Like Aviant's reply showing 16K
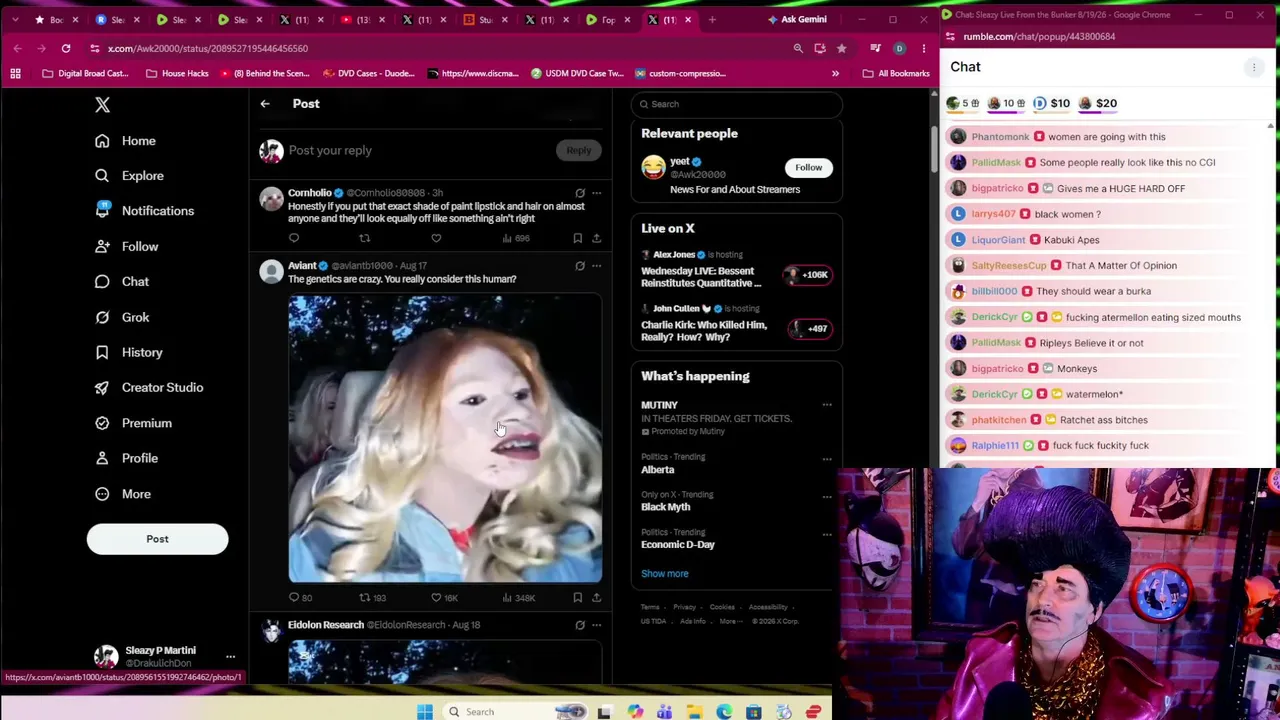 [x=444, y=598]
